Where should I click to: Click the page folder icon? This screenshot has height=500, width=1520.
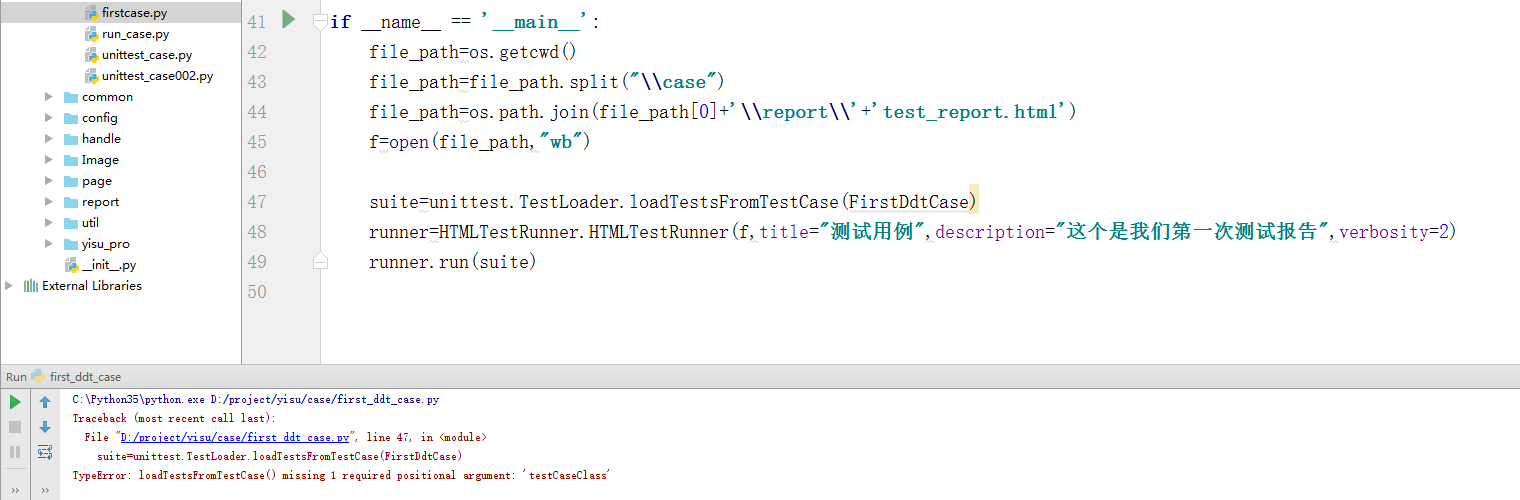[71, 181]
